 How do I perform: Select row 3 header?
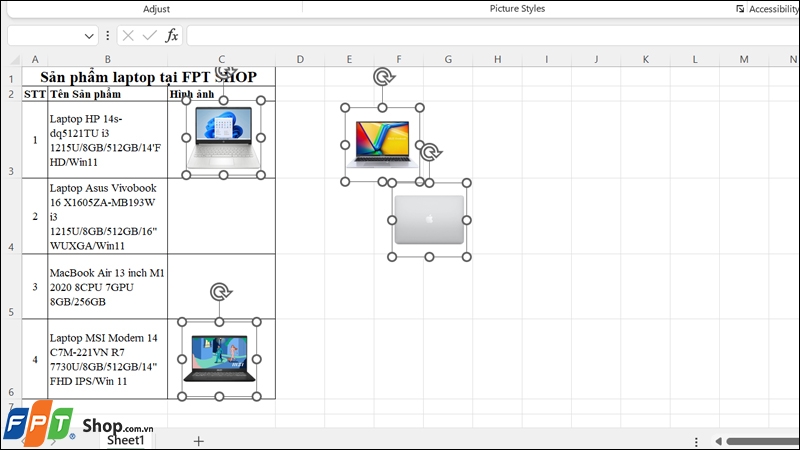(11, 140)
